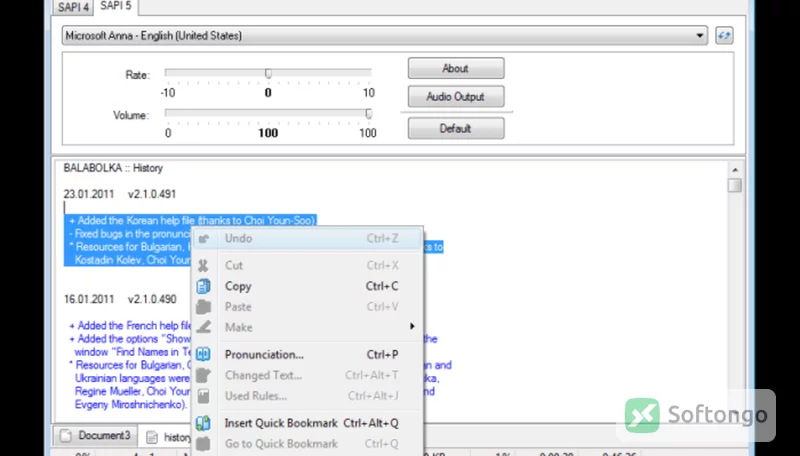
Task: Click the About button
Action: 456,68
